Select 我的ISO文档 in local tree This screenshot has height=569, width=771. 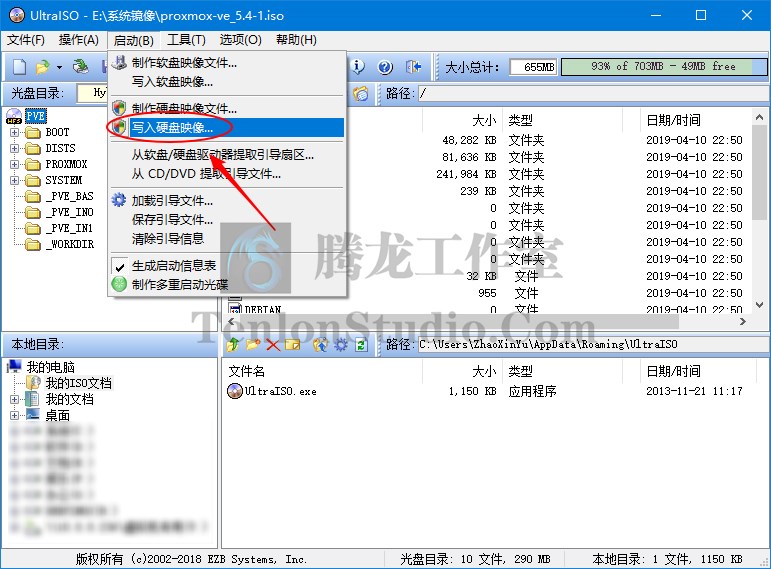pos(79,383)
